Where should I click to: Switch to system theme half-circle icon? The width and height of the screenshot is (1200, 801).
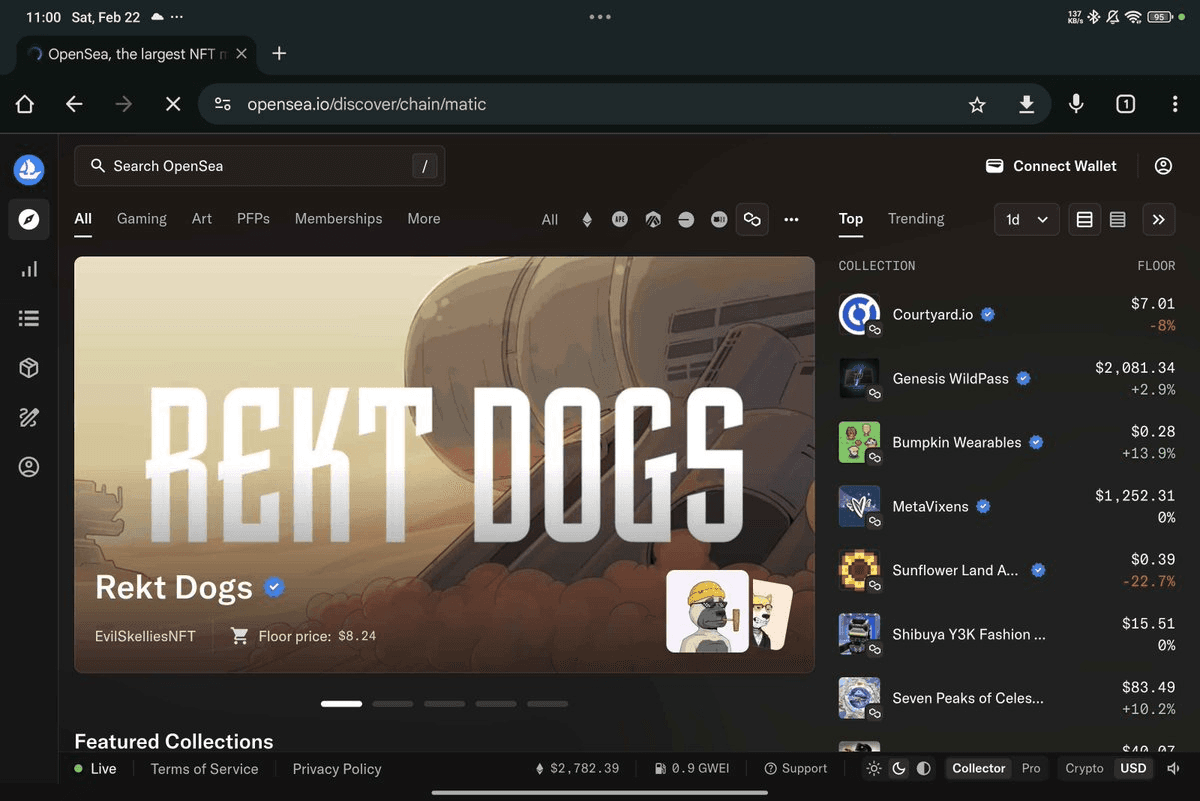pos(924,768)
